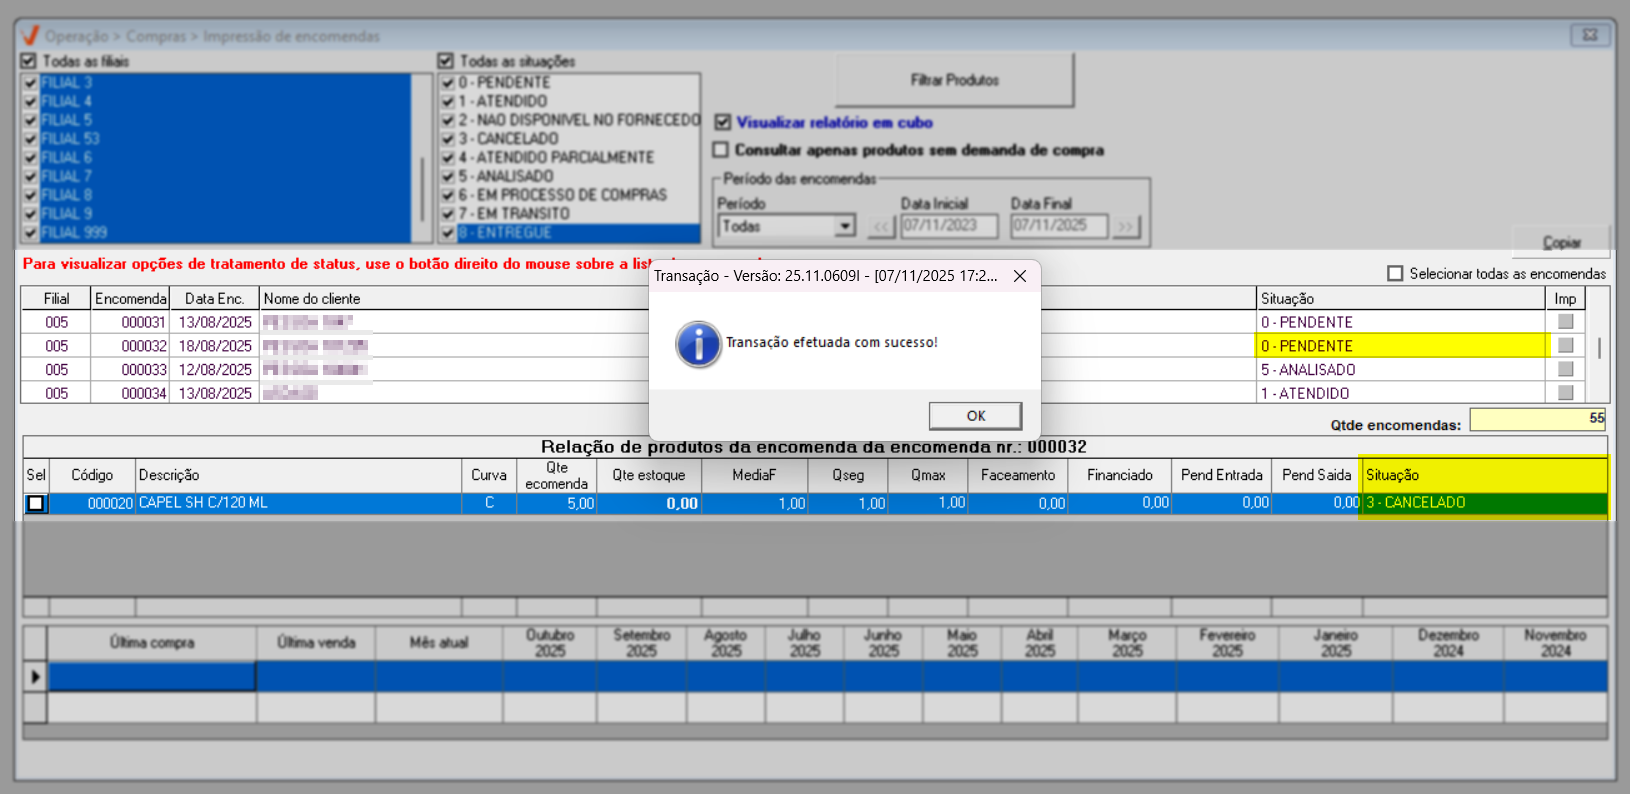Uncheck 4 - ATENDIDO PARCIALMENTE filter option
Screen dimensions: 1630x794
click(448, 158)
